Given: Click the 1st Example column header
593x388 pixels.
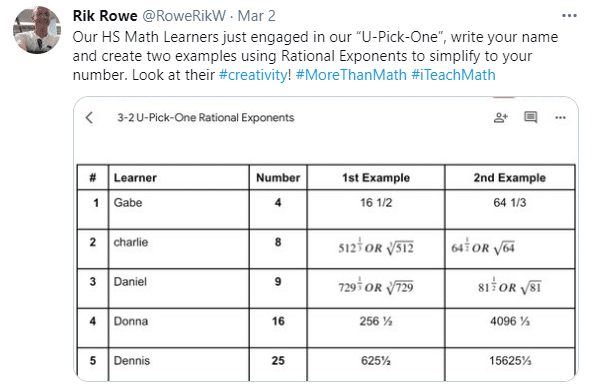Looking at the screenshot, I should coord(376,177).
